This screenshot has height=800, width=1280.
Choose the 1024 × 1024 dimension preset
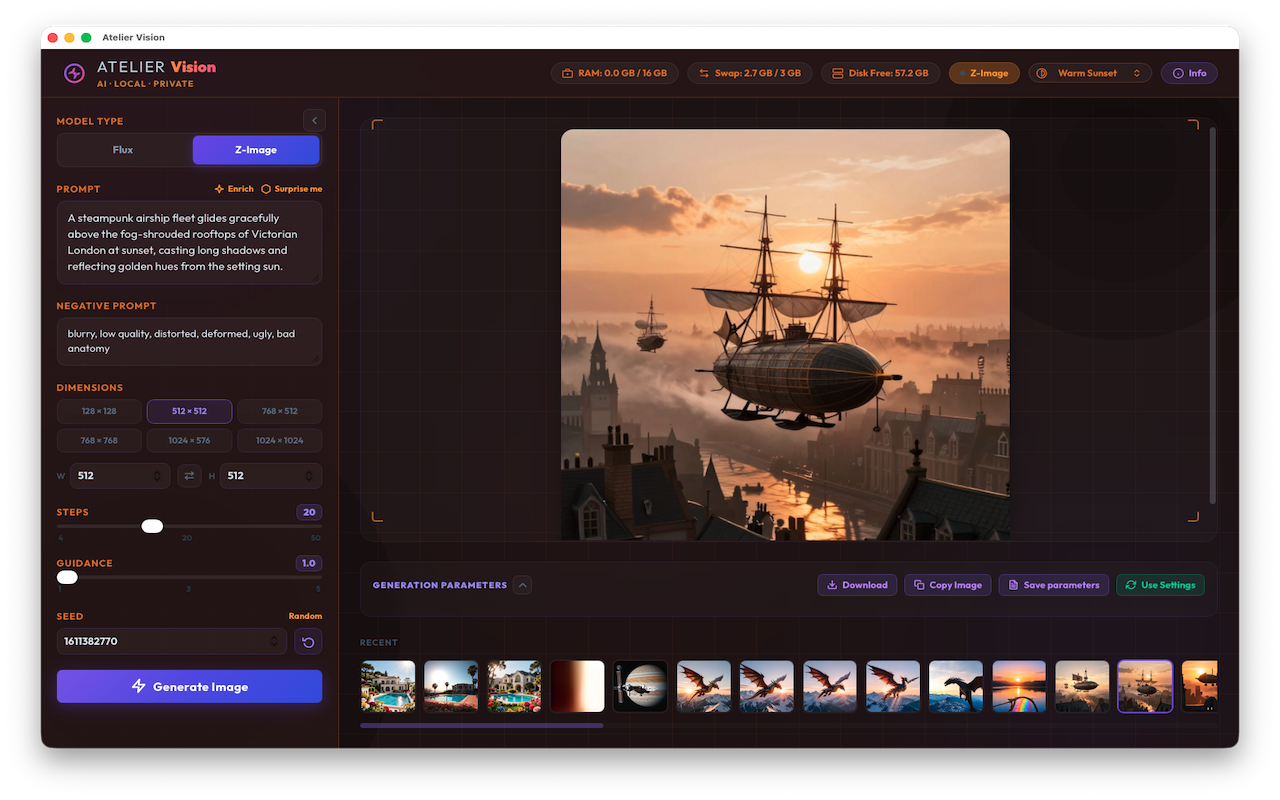click(x=279, y=440)
